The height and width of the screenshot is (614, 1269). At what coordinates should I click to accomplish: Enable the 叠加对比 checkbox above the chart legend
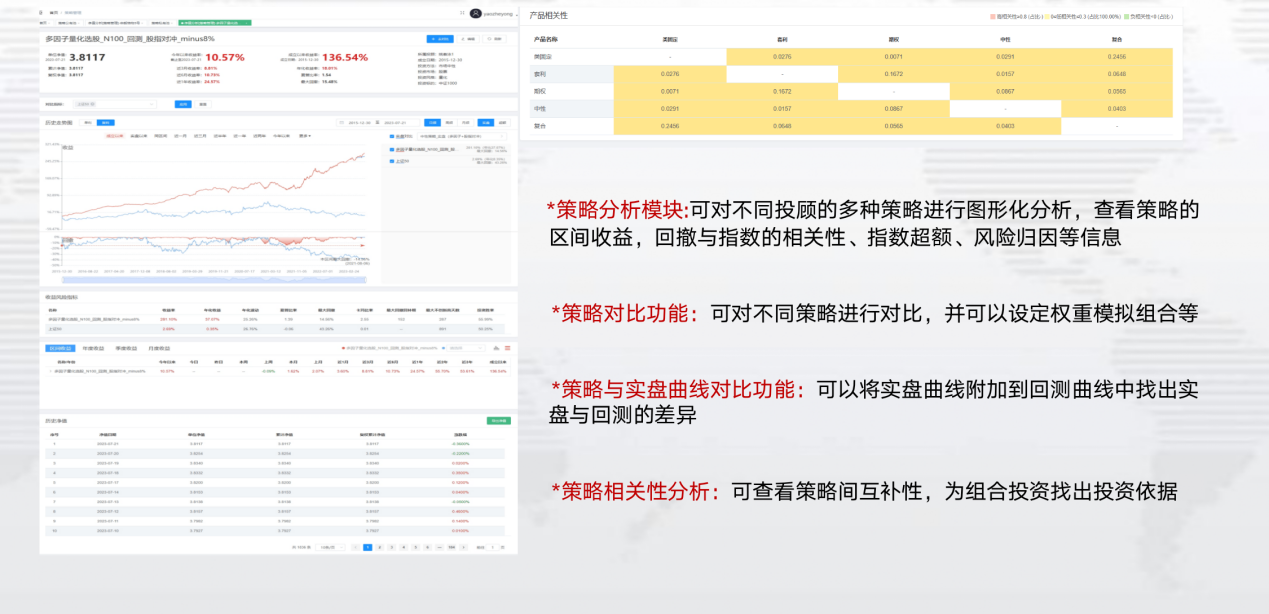(390, 138)
